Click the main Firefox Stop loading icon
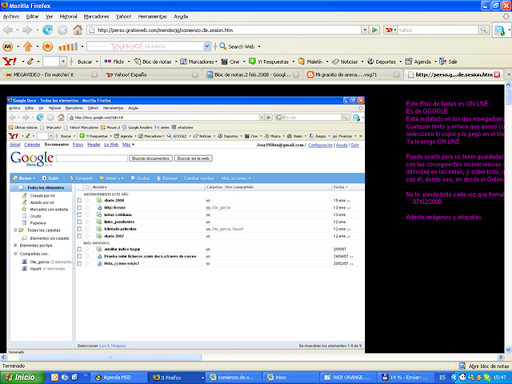Image resolution: width=512 pixels, height=384 pixels. (62, 30)
